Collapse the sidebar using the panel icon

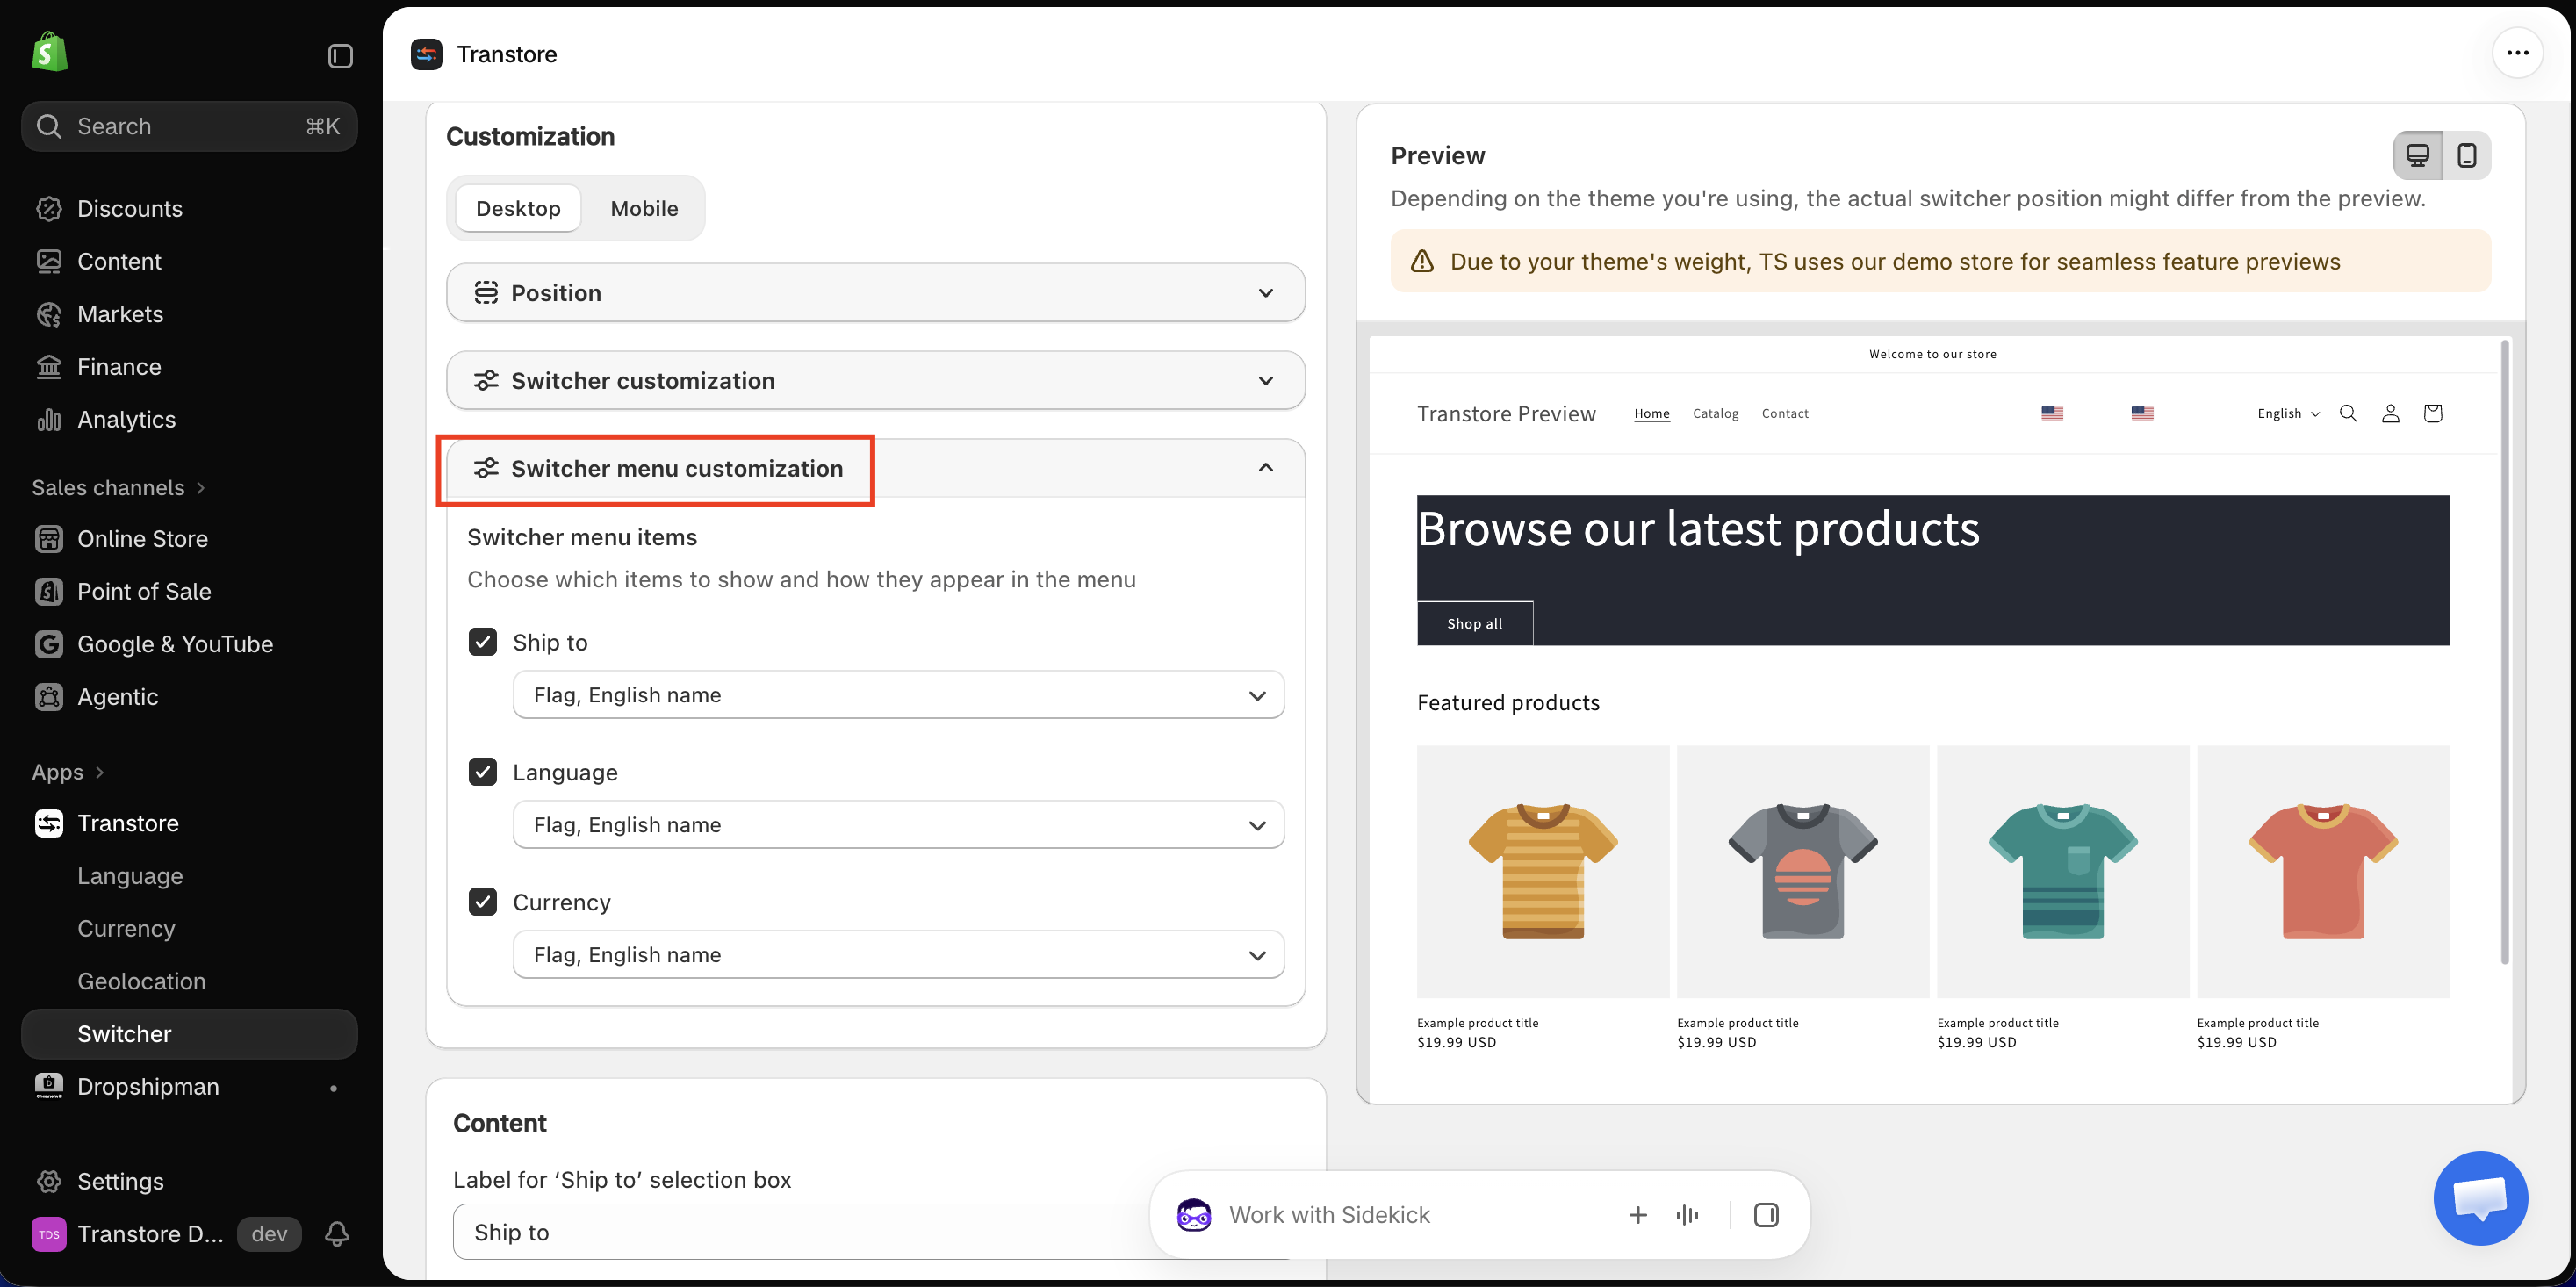pyautogui.click(x=340, y=56)
